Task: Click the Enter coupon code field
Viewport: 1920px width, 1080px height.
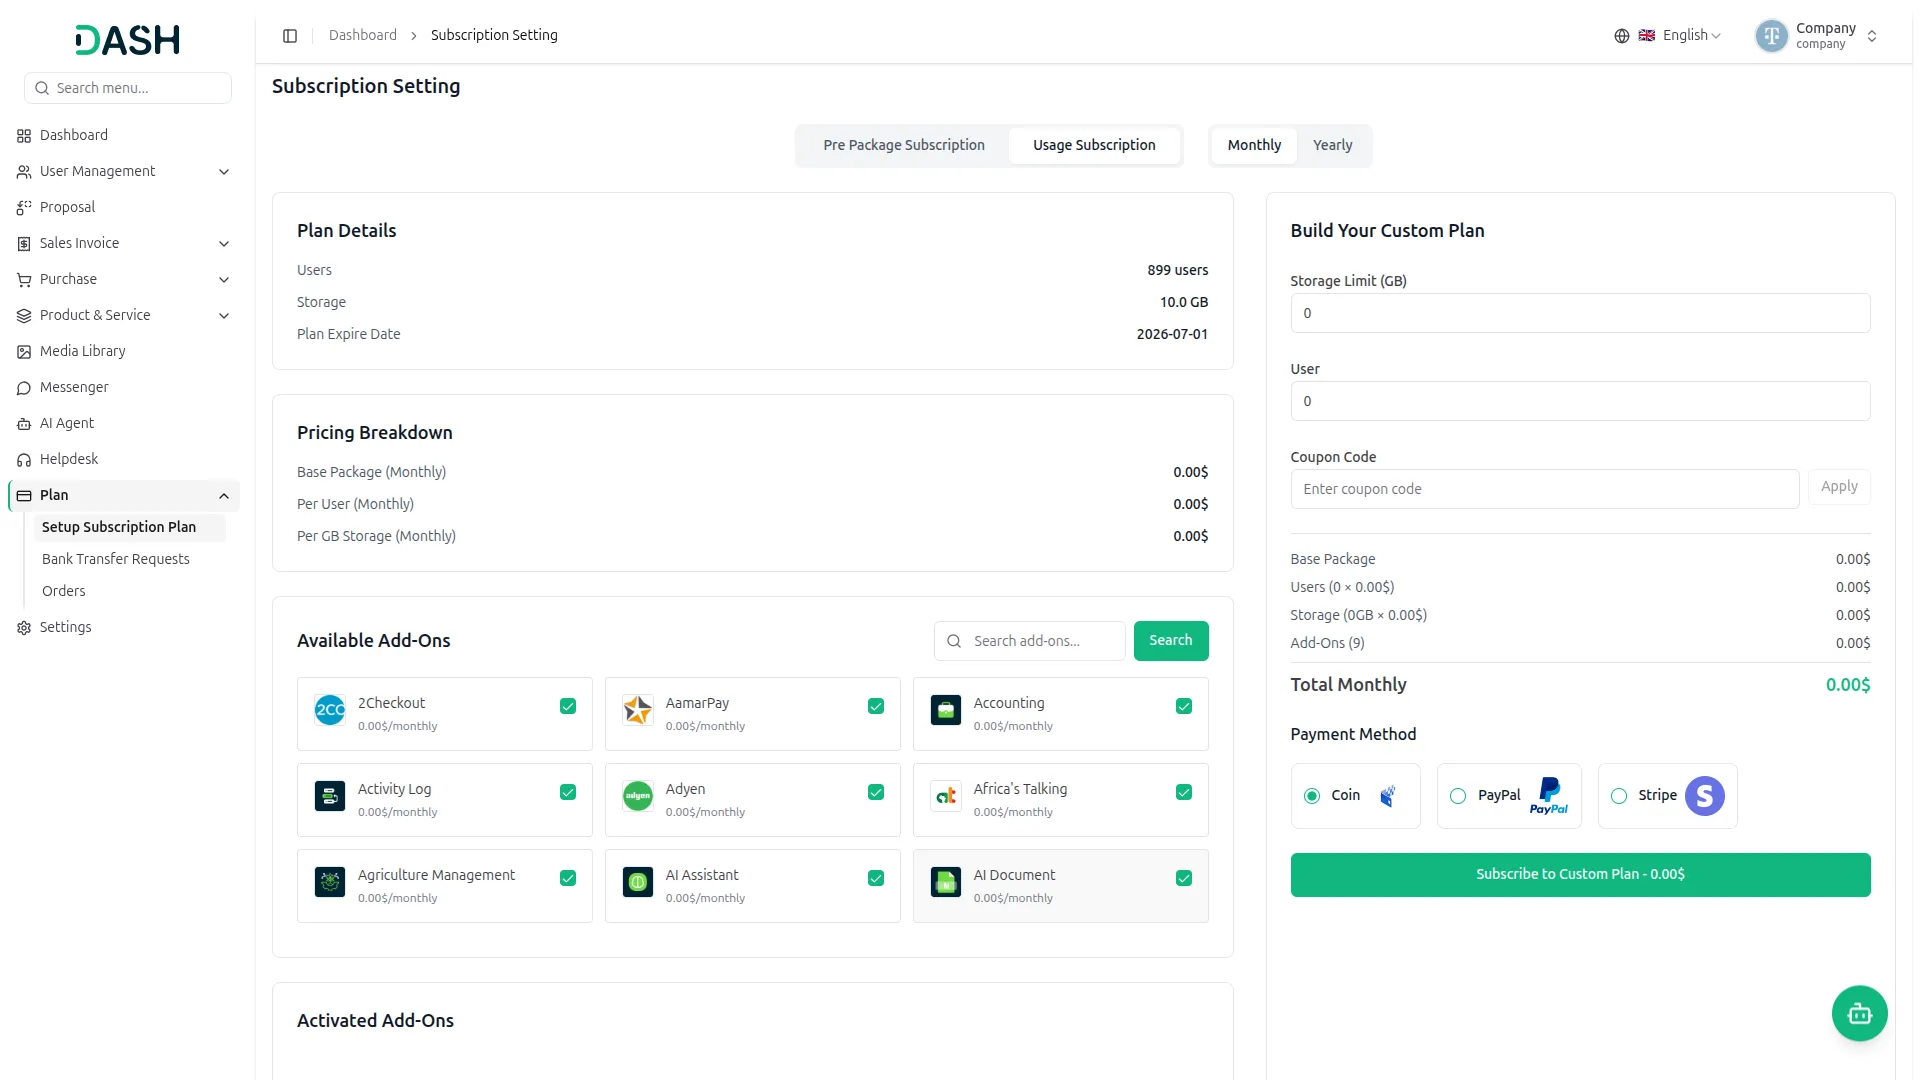Action: [x=1544, y=489]
